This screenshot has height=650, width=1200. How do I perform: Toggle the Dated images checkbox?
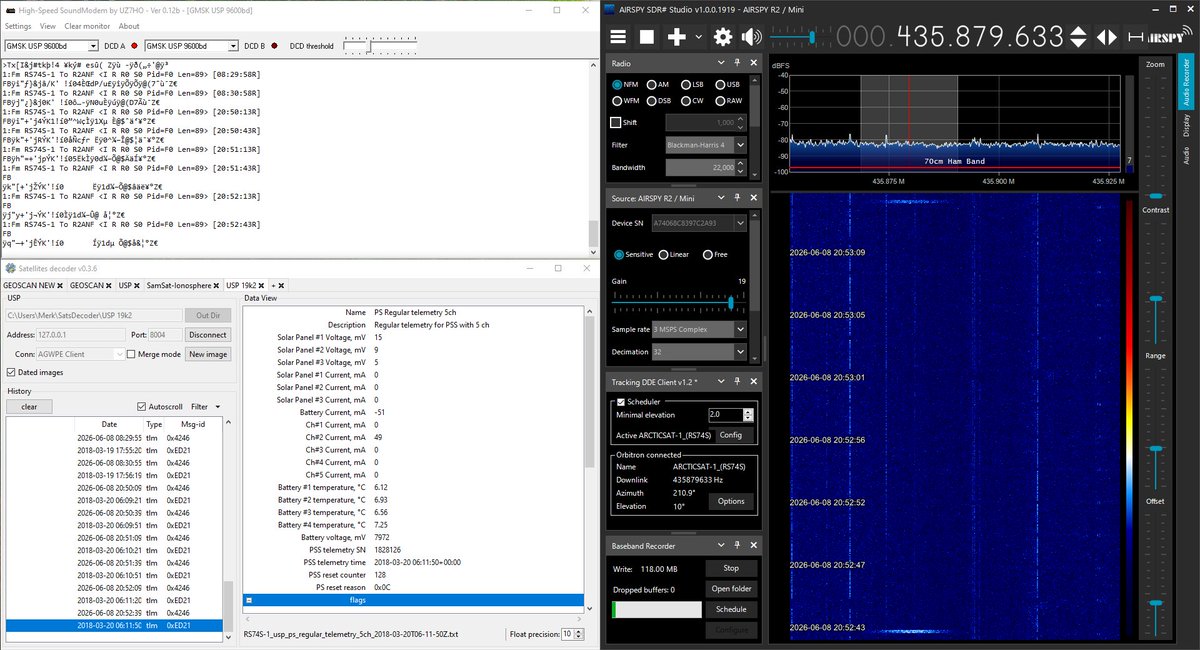pos(11,372)
